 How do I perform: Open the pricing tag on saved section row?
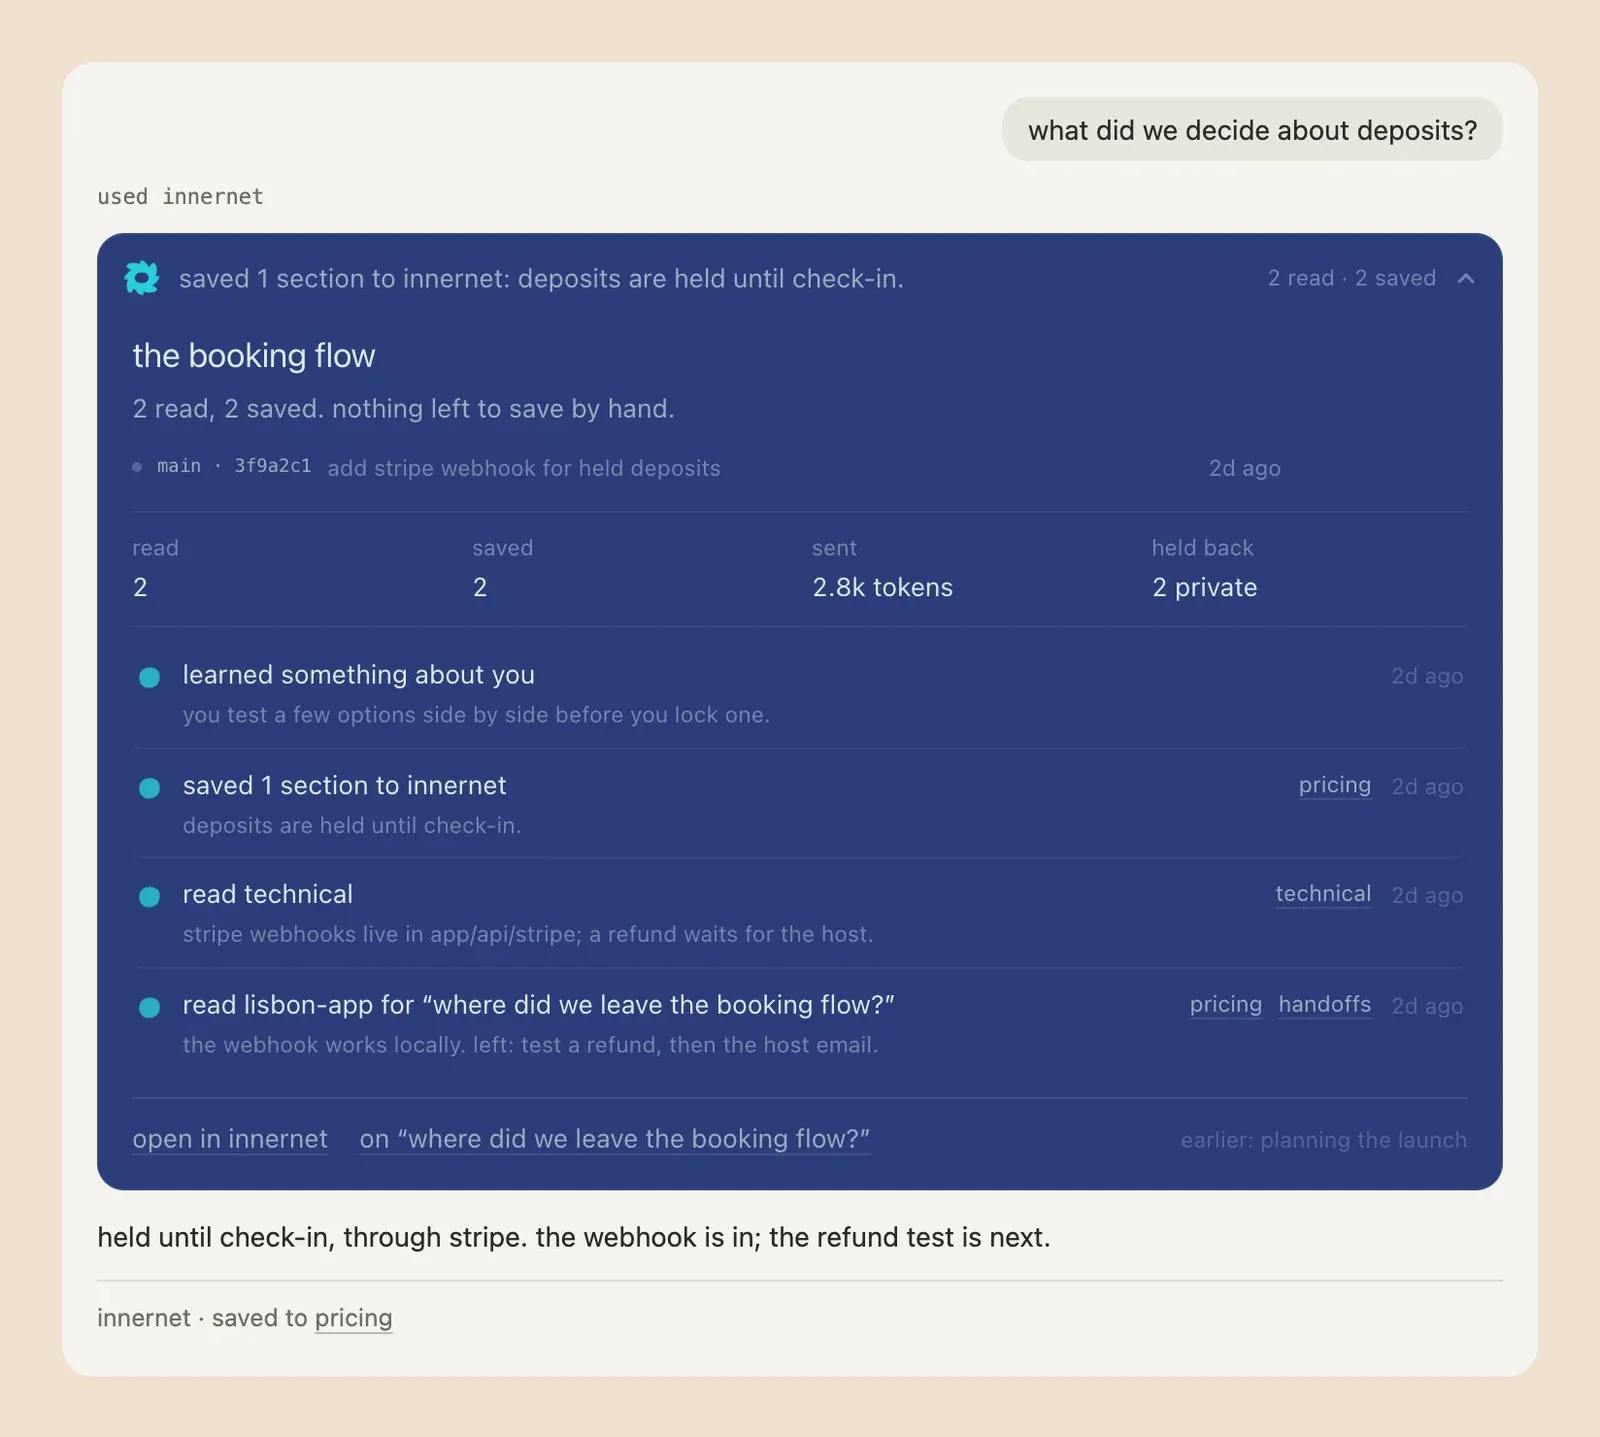[1334, 786]
